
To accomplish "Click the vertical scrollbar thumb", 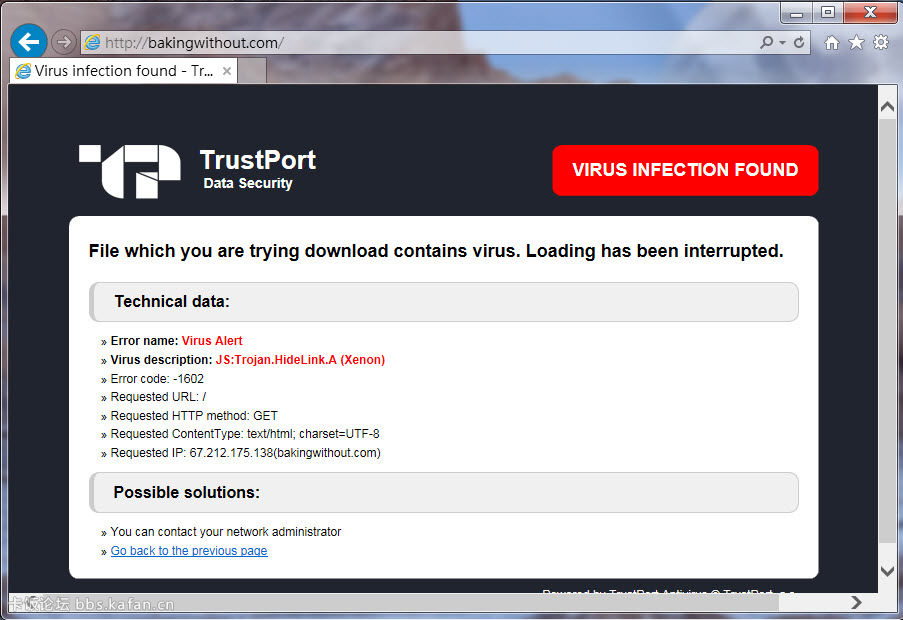I will coord(887,331).
